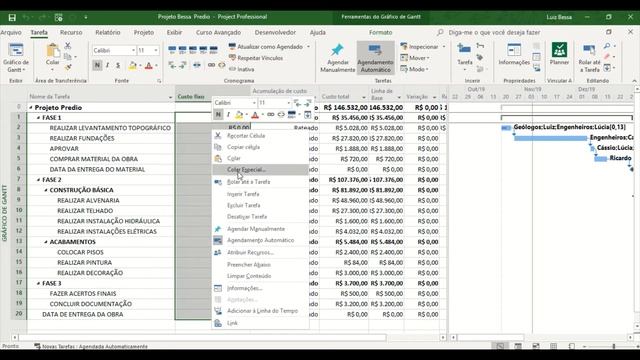Open the Variação column filter arrow

434,97
